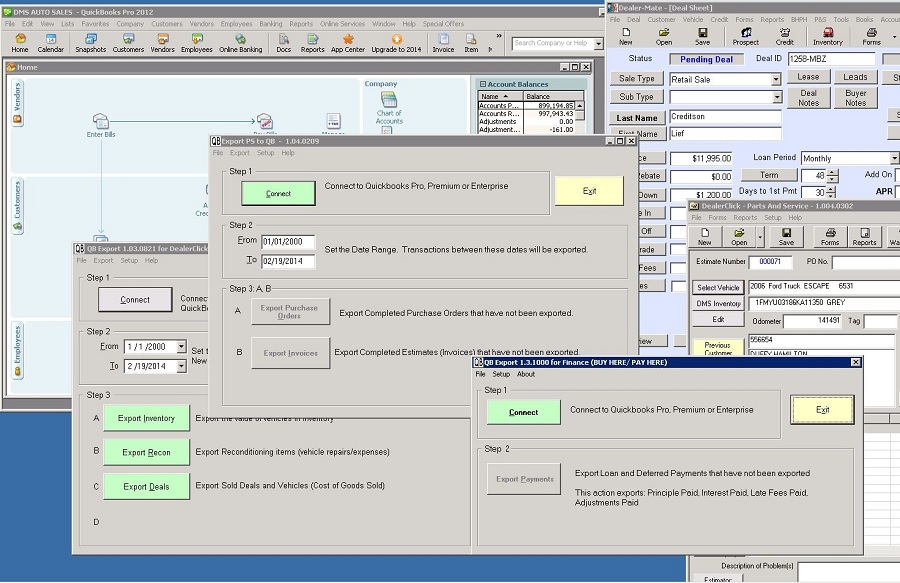Open Reports icon in QuickBooks icon bar

(x=312, y=43)
